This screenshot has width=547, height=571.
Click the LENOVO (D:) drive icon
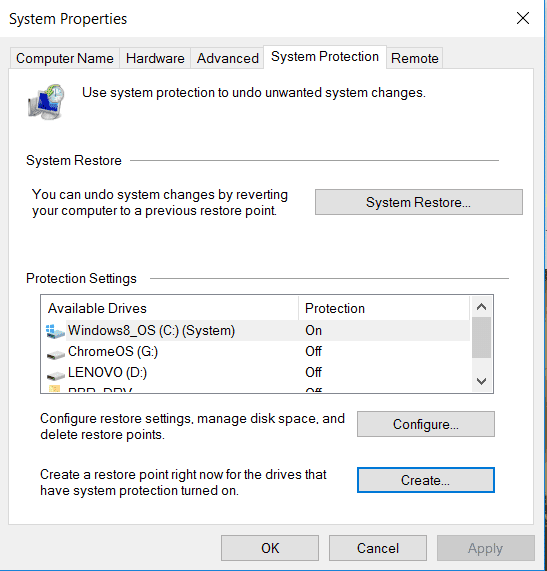pyautogui.click(x=56, y=375)
